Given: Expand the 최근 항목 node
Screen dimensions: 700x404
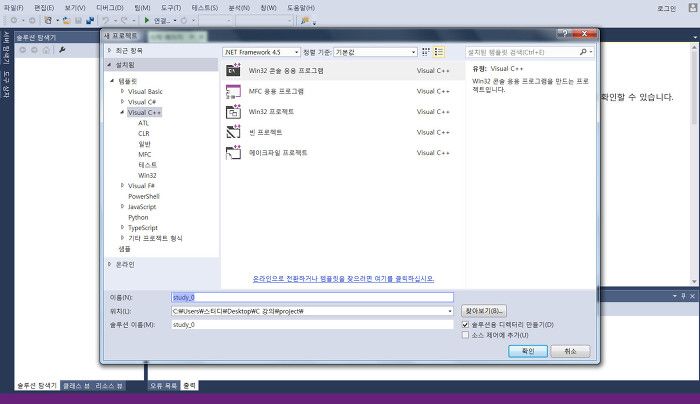Looking at the screenshot, I should click(109, 50).
